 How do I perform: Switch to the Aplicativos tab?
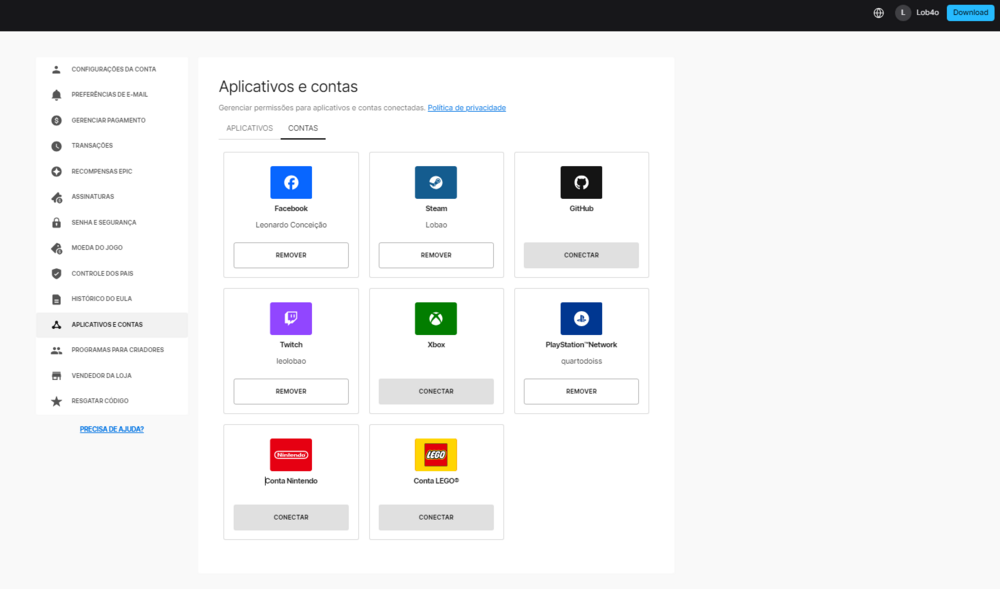pyautogui.click(x=249, y=128)
